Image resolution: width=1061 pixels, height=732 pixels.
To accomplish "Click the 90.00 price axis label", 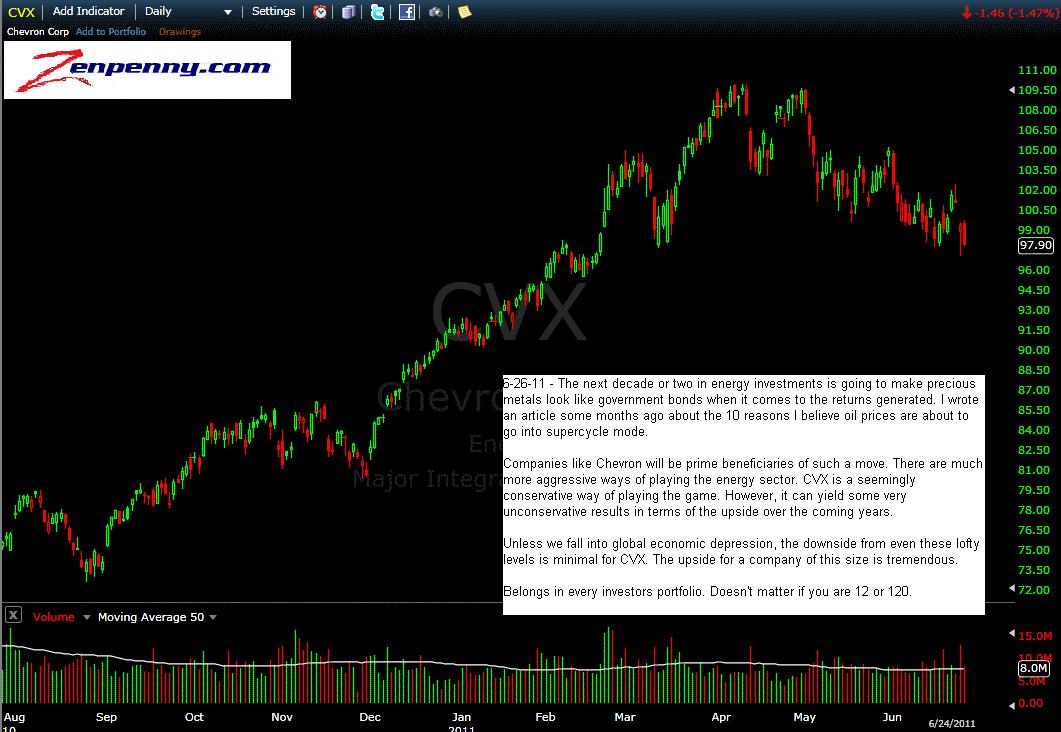I will click(x=1034, y=350).
